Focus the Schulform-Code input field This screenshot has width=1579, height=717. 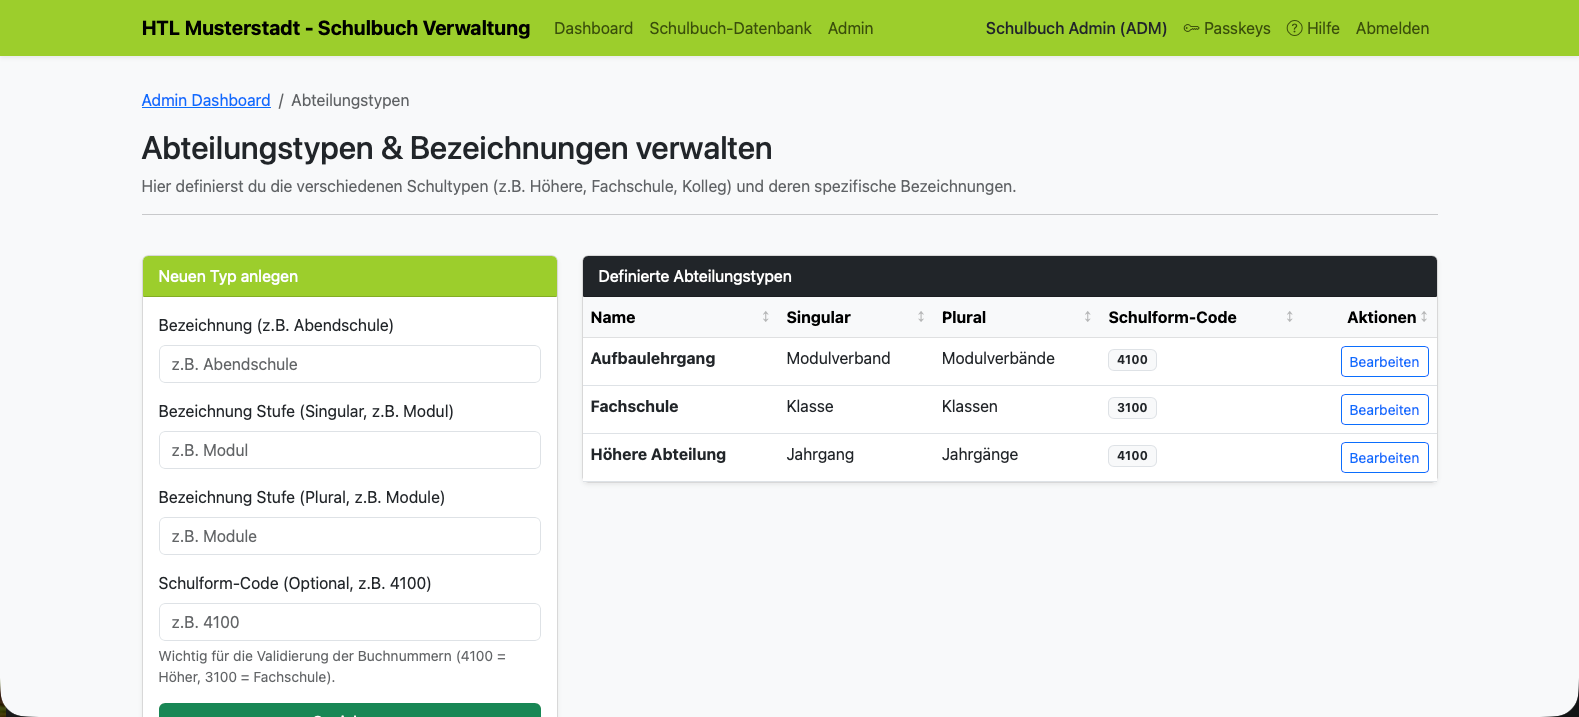click(x=350, y=622)
